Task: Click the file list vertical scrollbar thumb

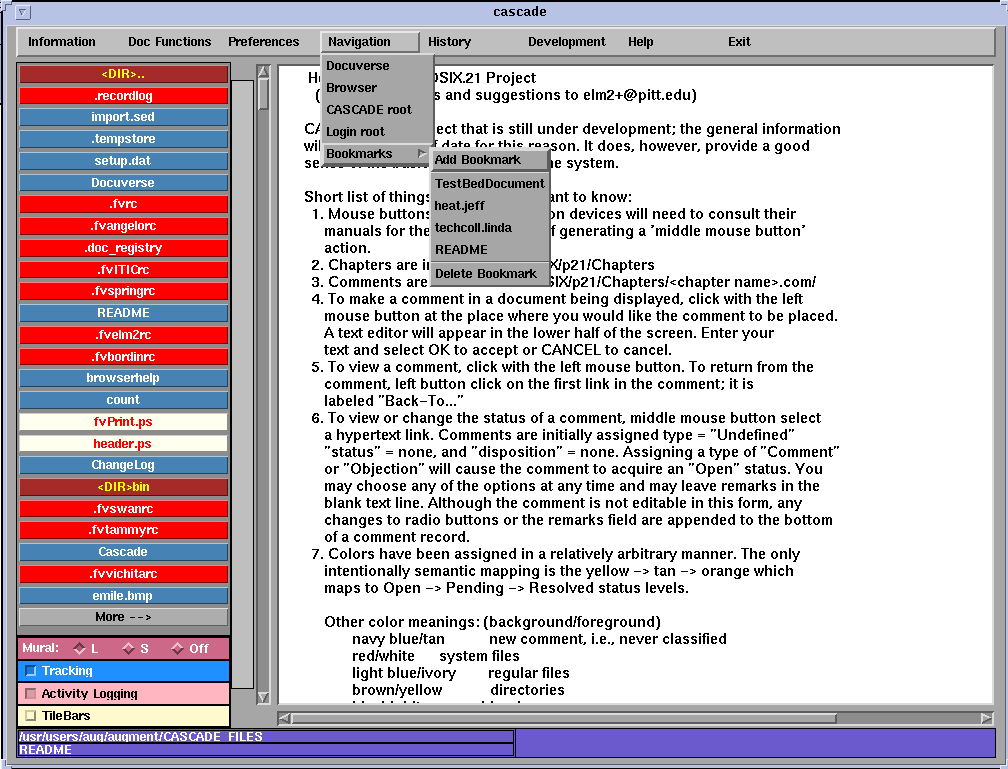Action: pyautogui.click(x=263, y=94)
